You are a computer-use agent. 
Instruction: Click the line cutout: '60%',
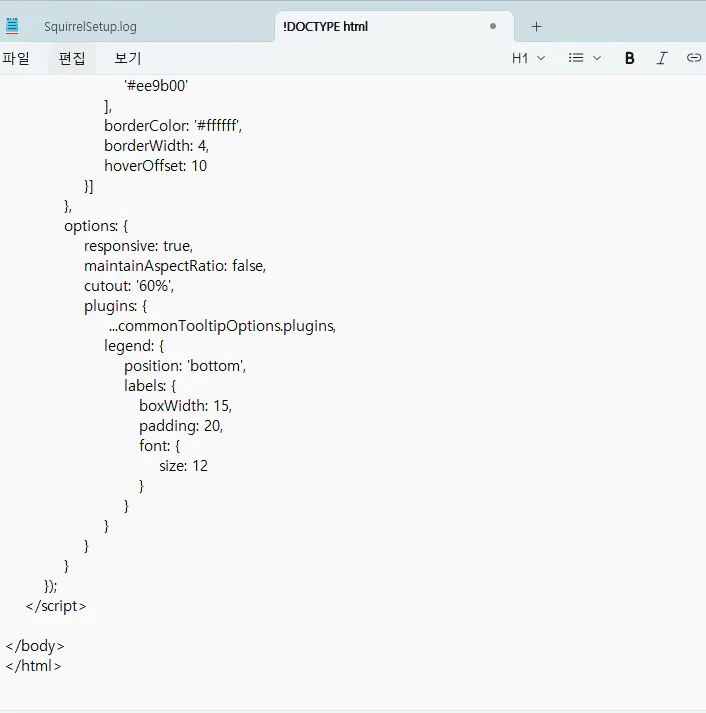click(x=129, y=286)
